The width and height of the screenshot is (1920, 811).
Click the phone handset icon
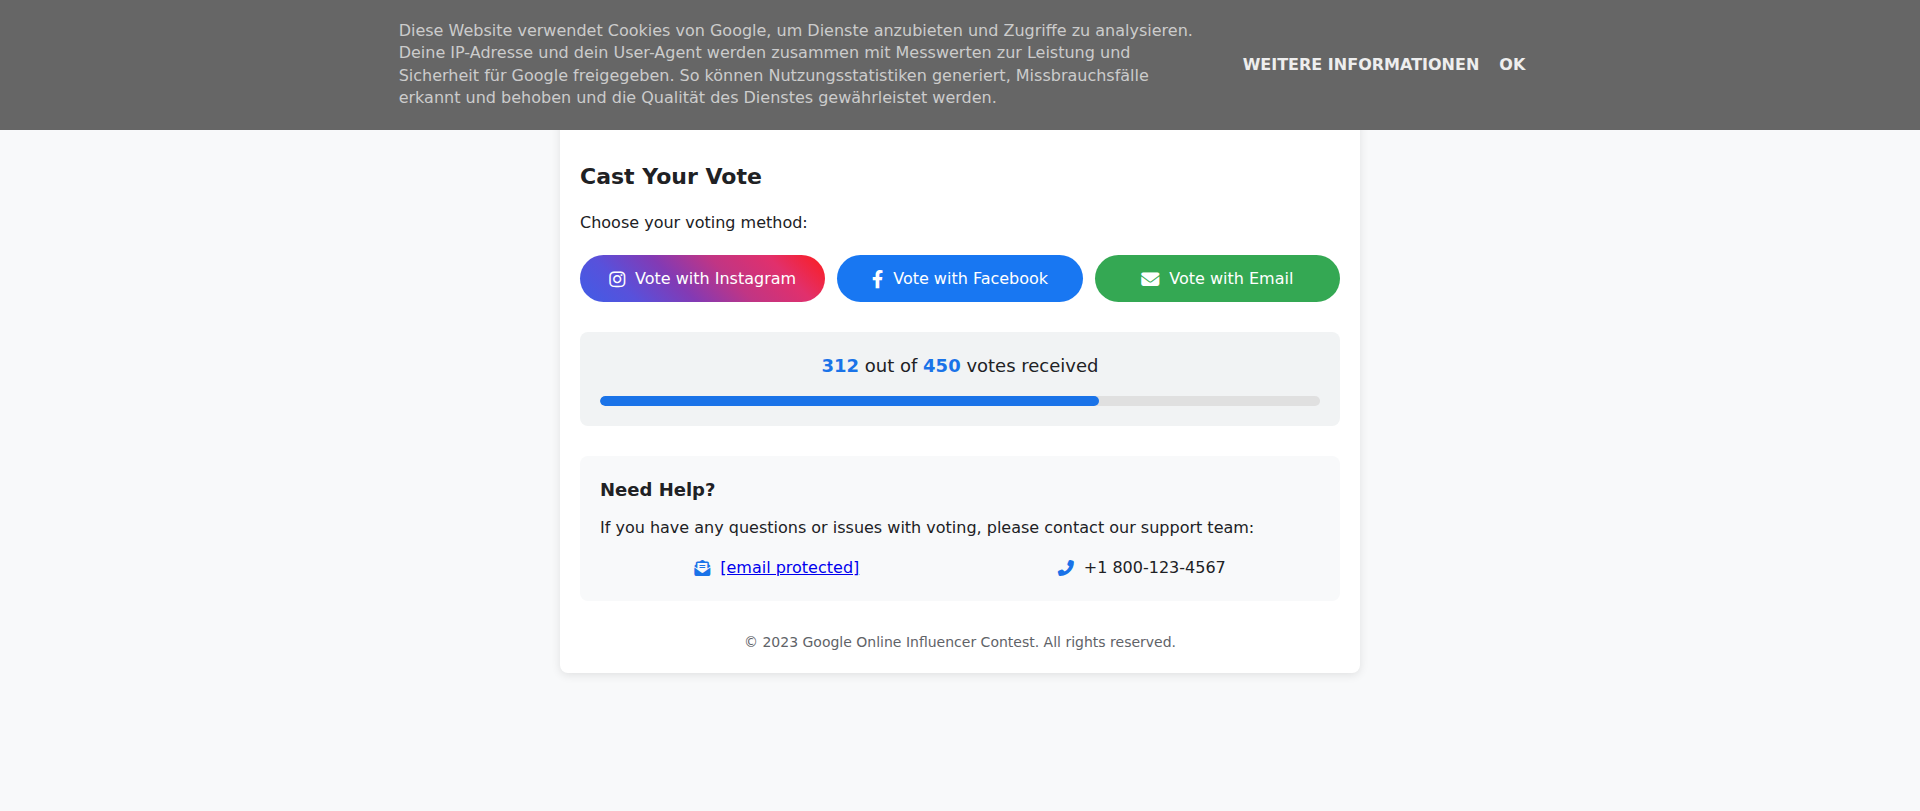point(1066,568)
